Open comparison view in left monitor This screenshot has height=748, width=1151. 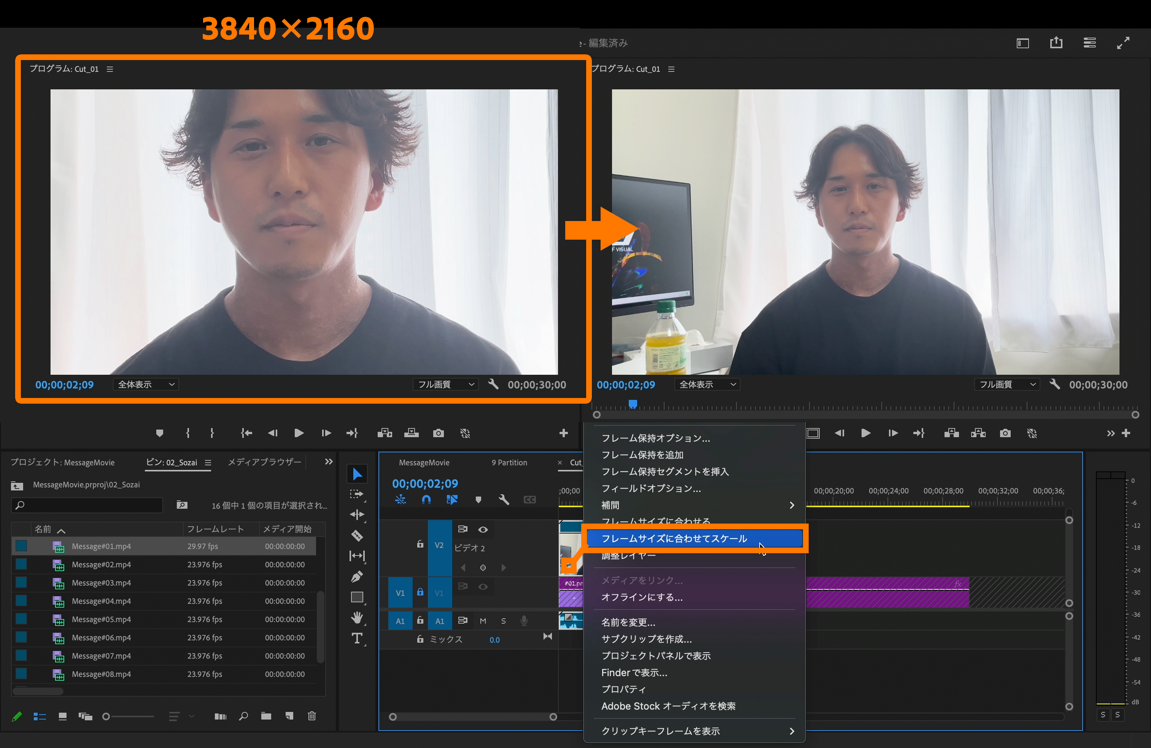pos(465,434)
